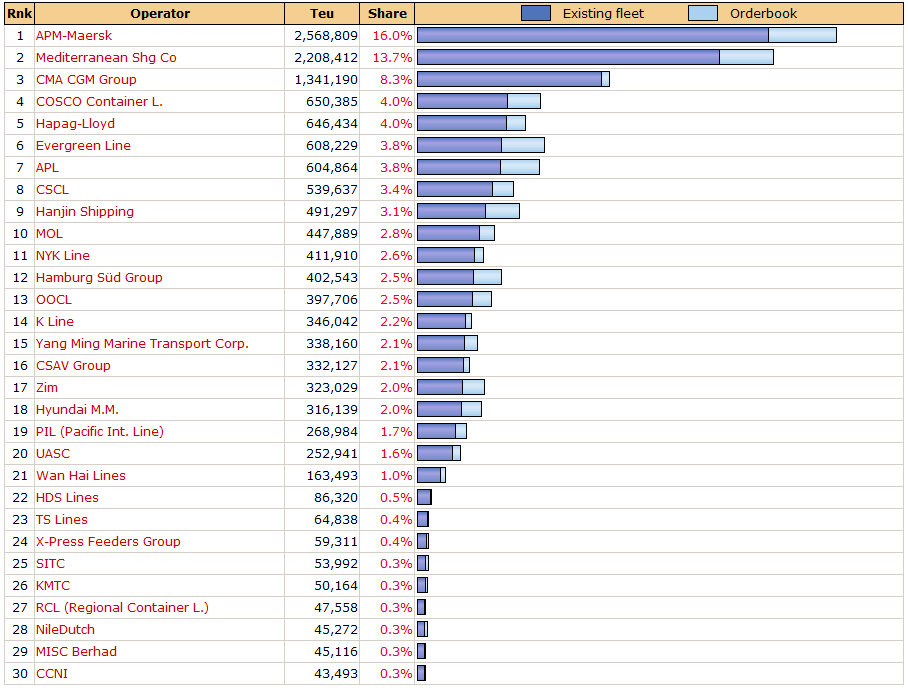
Task: Click the Rnk column header
Action: coord(19,13)
